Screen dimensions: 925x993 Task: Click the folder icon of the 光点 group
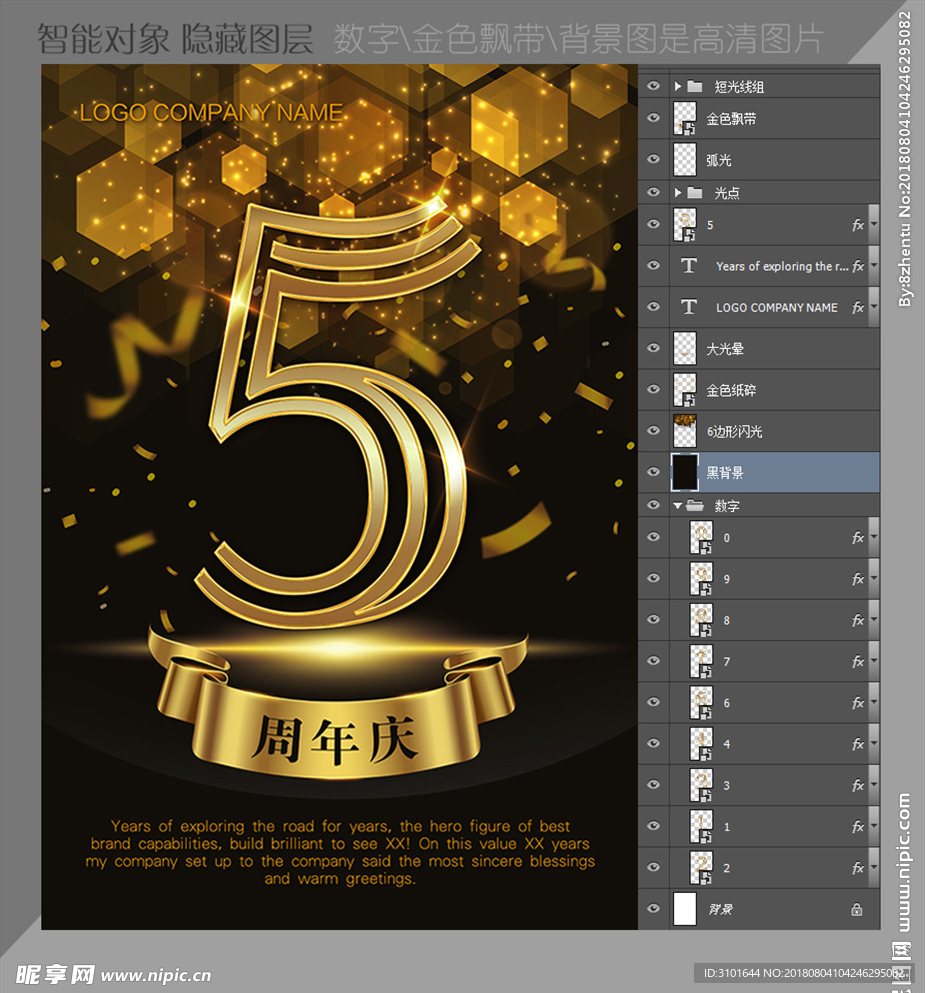[695, 192]
